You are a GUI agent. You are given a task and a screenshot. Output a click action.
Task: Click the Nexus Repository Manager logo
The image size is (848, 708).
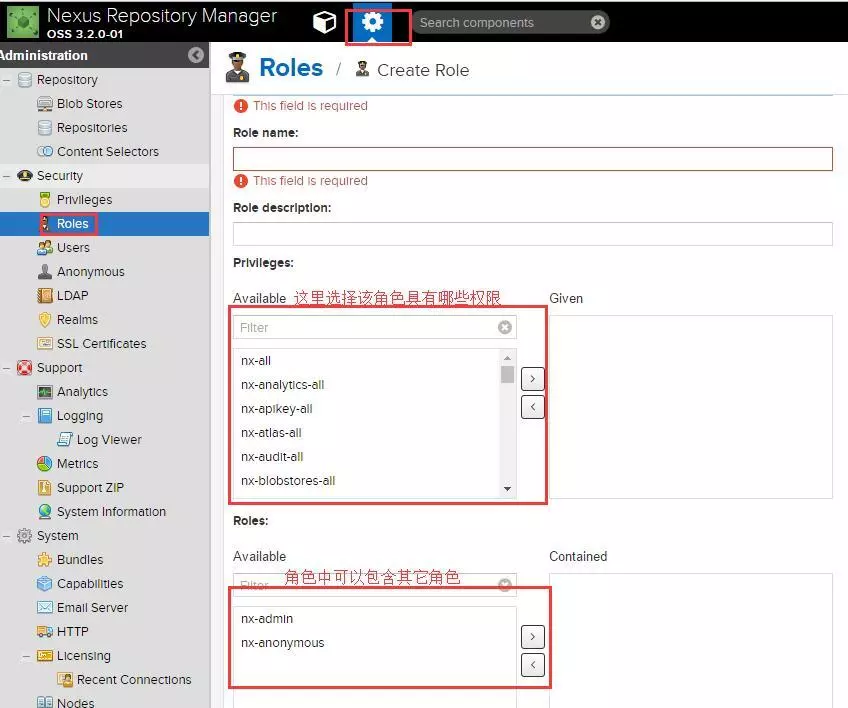point(23,22)
